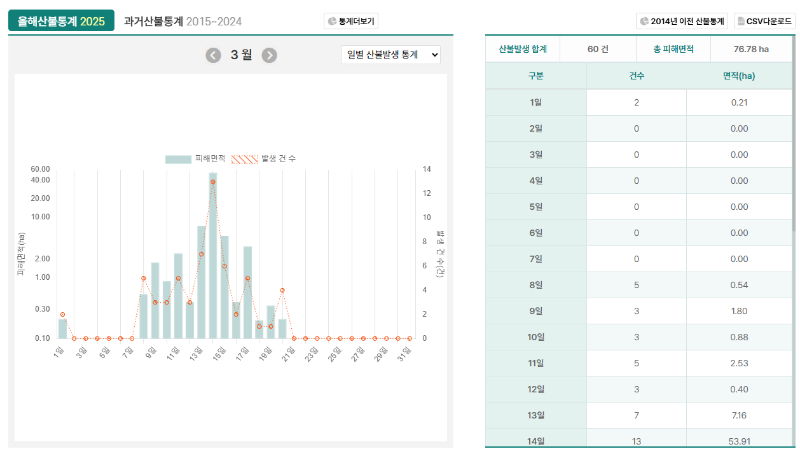This screenshot has height=450, width=800.
Task: Click the 통계더보기 pie chart icon
Action: coord(332,21)
